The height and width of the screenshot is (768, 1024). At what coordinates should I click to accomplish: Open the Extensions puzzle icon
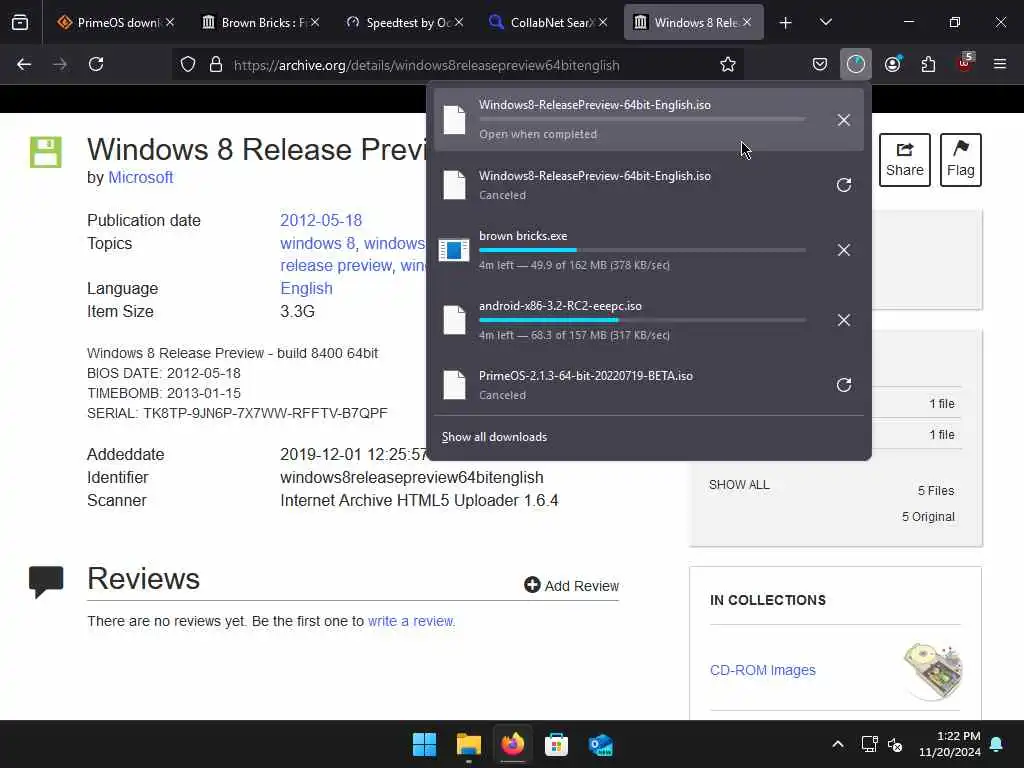point(928,64)
